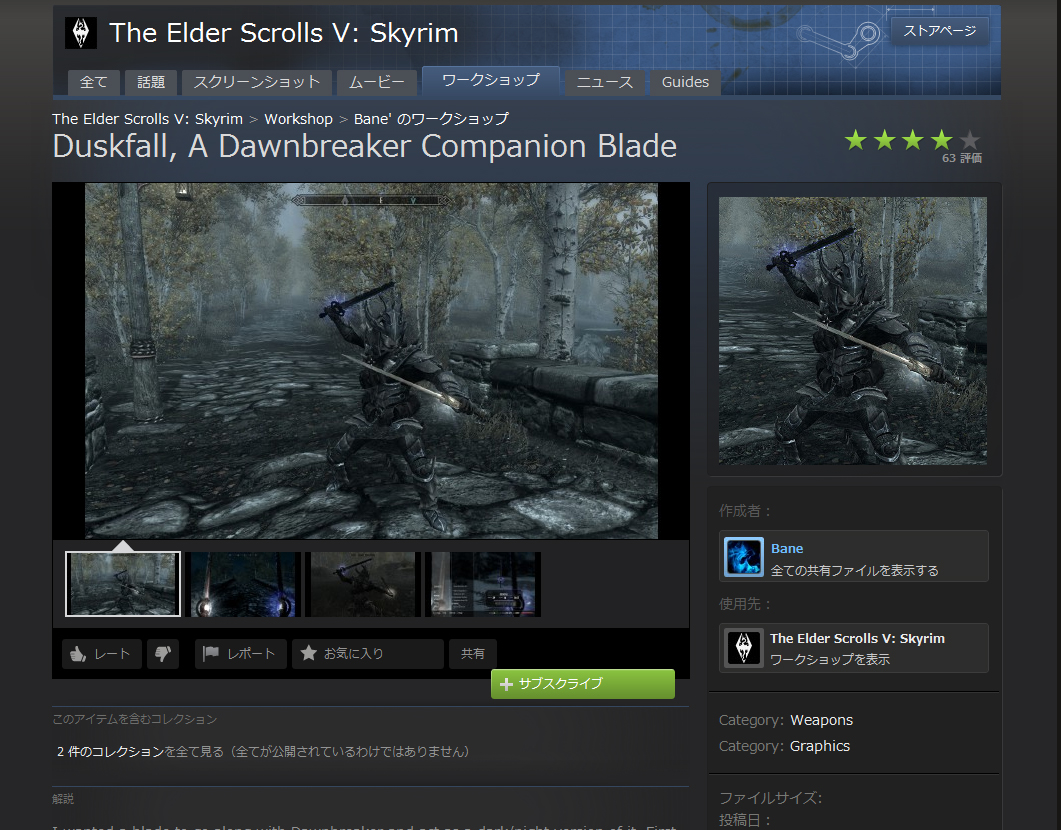Open Bane's avatar icon

point(743,557)
